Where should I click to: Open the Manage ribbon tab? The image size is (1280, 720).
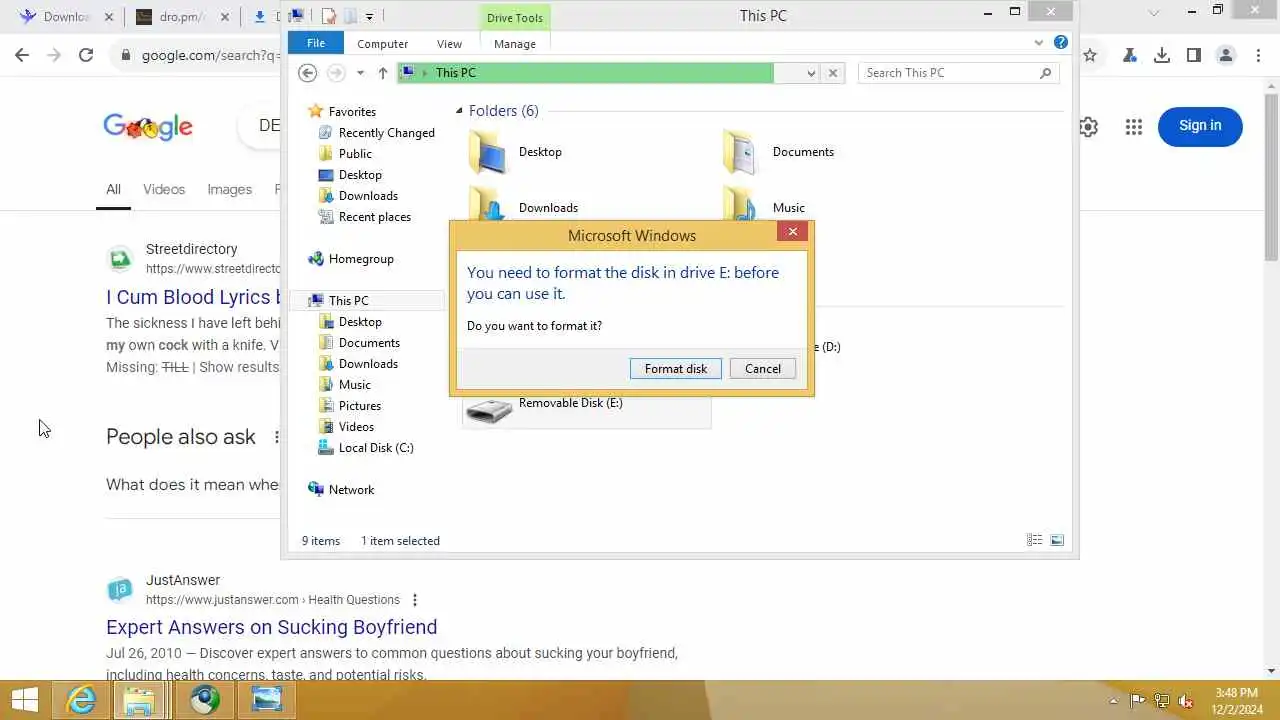pos(515,44)
